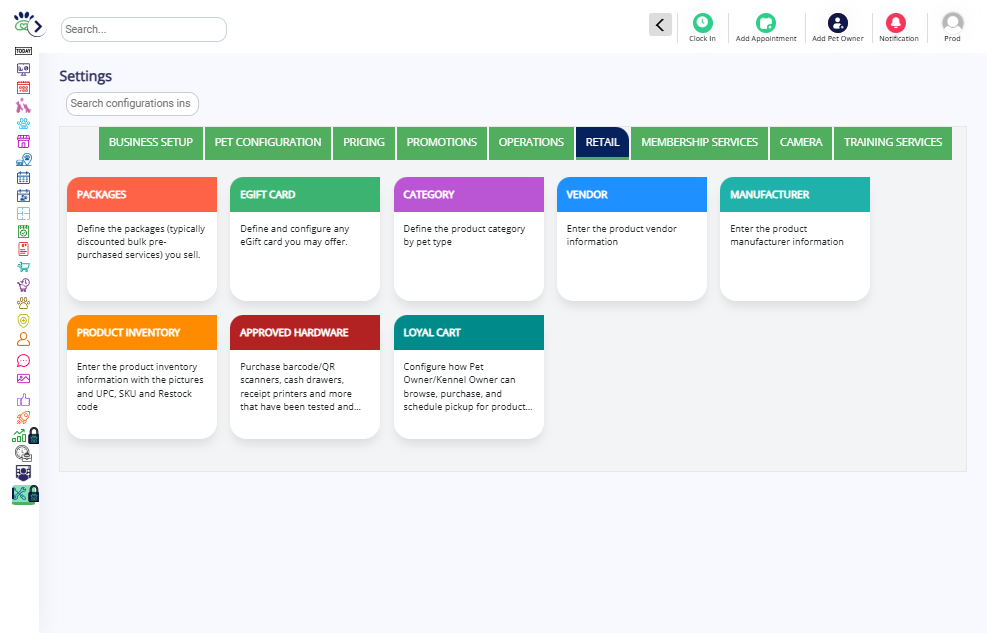Screen dimensions: 987x633
Task: Click the dark blue user profile sidebar icon
Action: point(23,473)
